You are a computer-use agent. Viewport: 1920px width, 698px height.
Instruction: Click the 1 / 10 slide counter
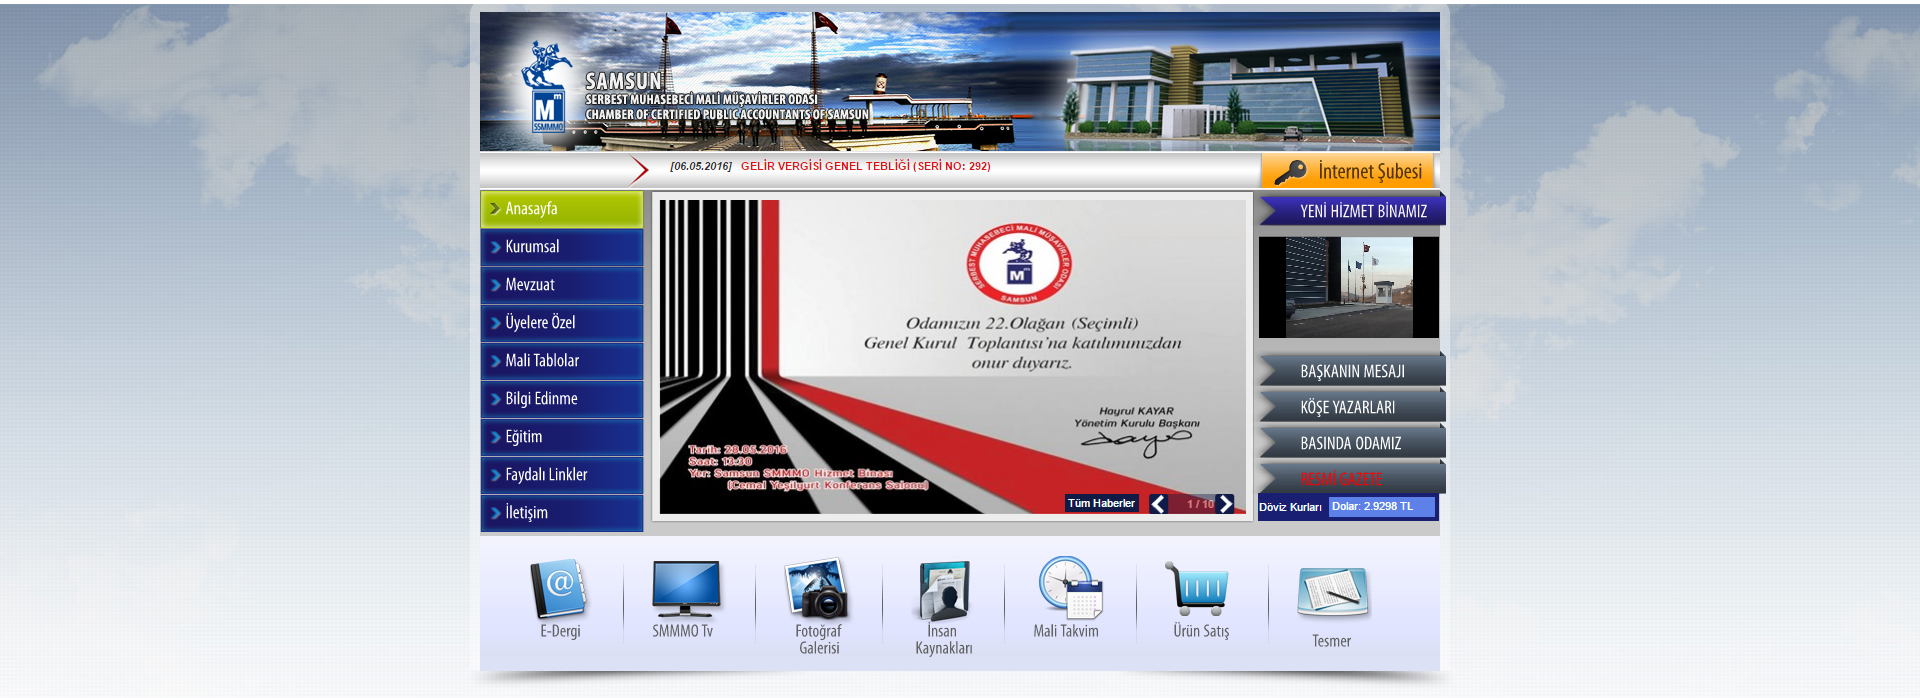click(x=1200, y=504)
